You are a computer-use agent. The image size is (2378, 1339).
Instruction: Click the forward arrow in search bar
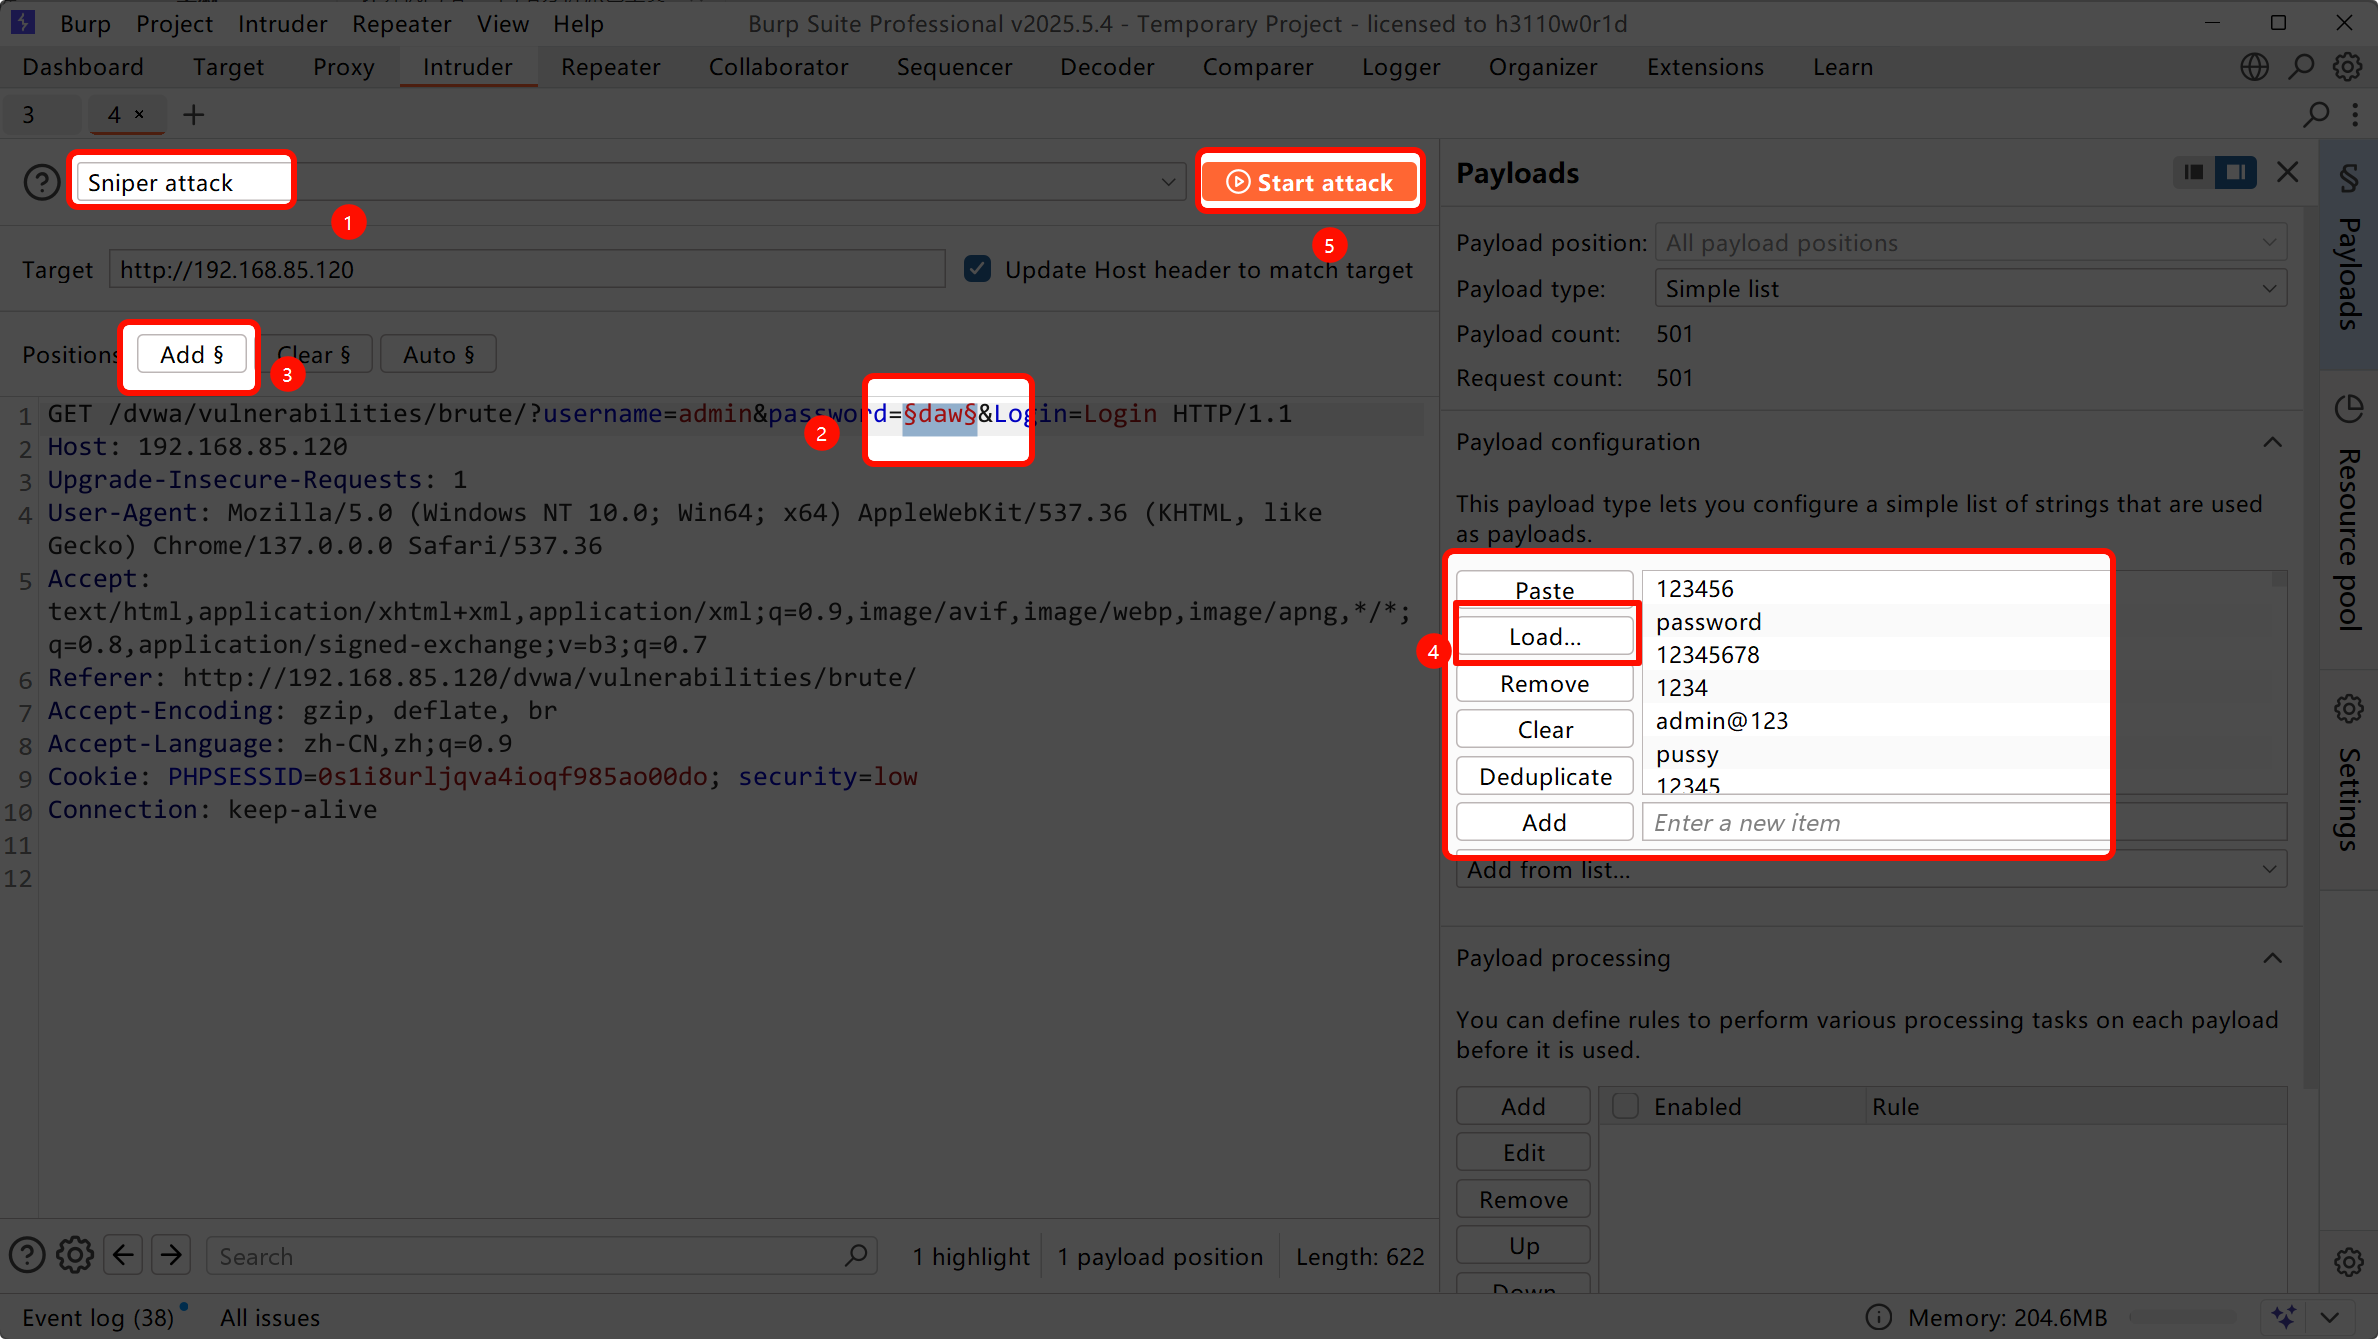tap(171, 1255)
